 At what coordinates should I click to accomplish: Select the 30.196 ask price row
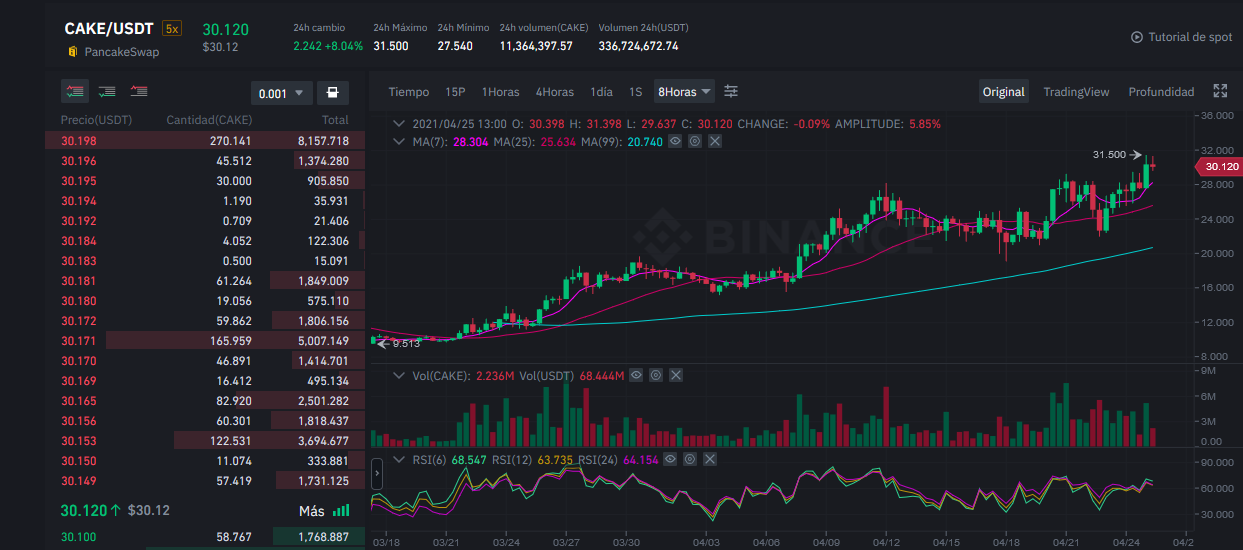(205, 161)
